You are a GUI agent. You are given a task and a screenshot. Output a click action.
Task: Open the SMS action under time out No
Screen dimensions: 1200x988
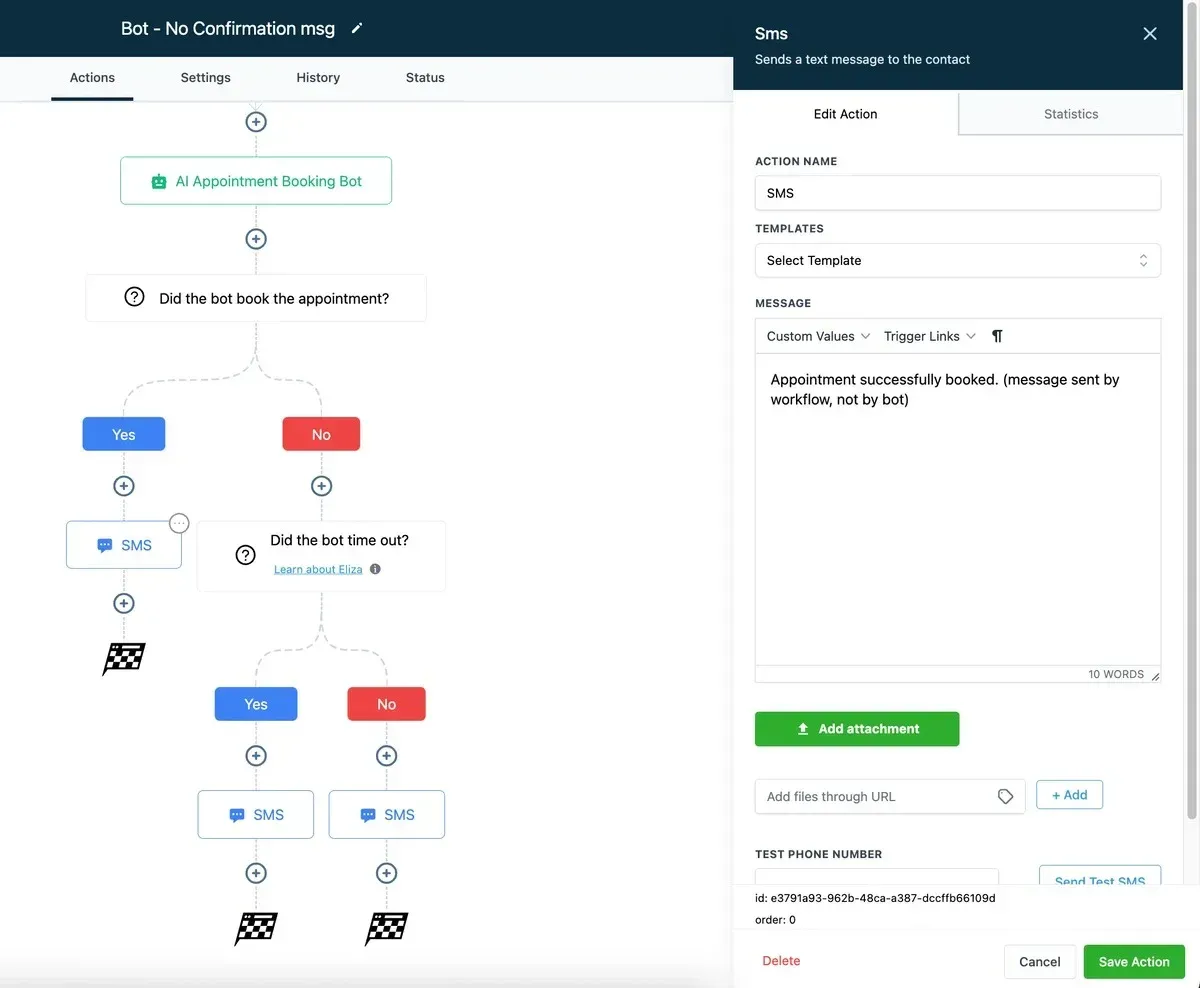click(x=386, y=815)
